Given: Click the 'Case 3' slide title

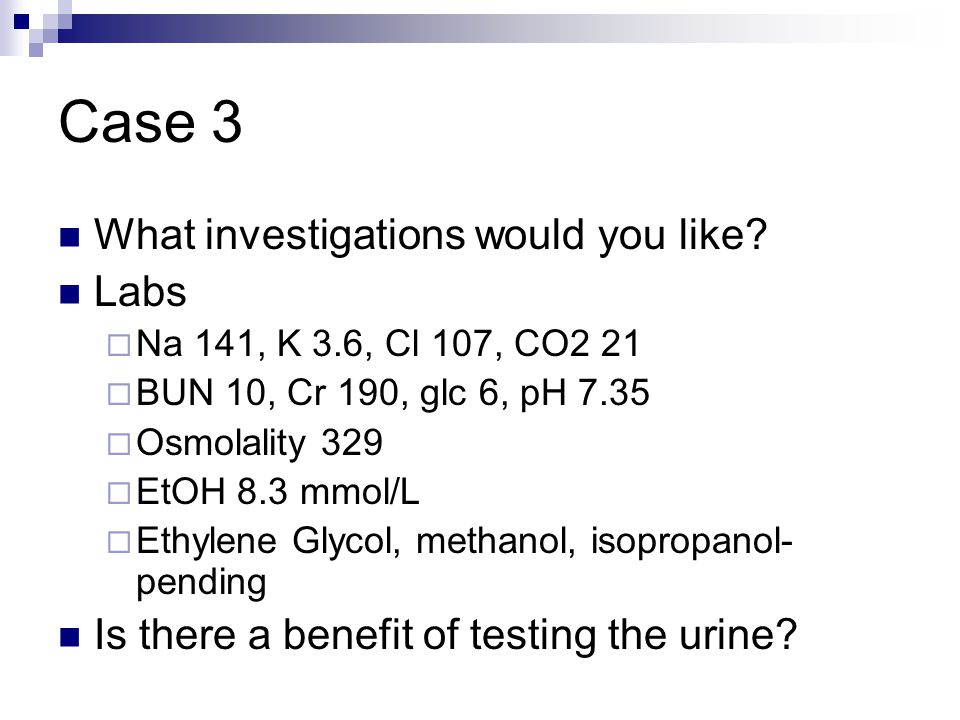Looking at the screenshot, I should [151, 121].
